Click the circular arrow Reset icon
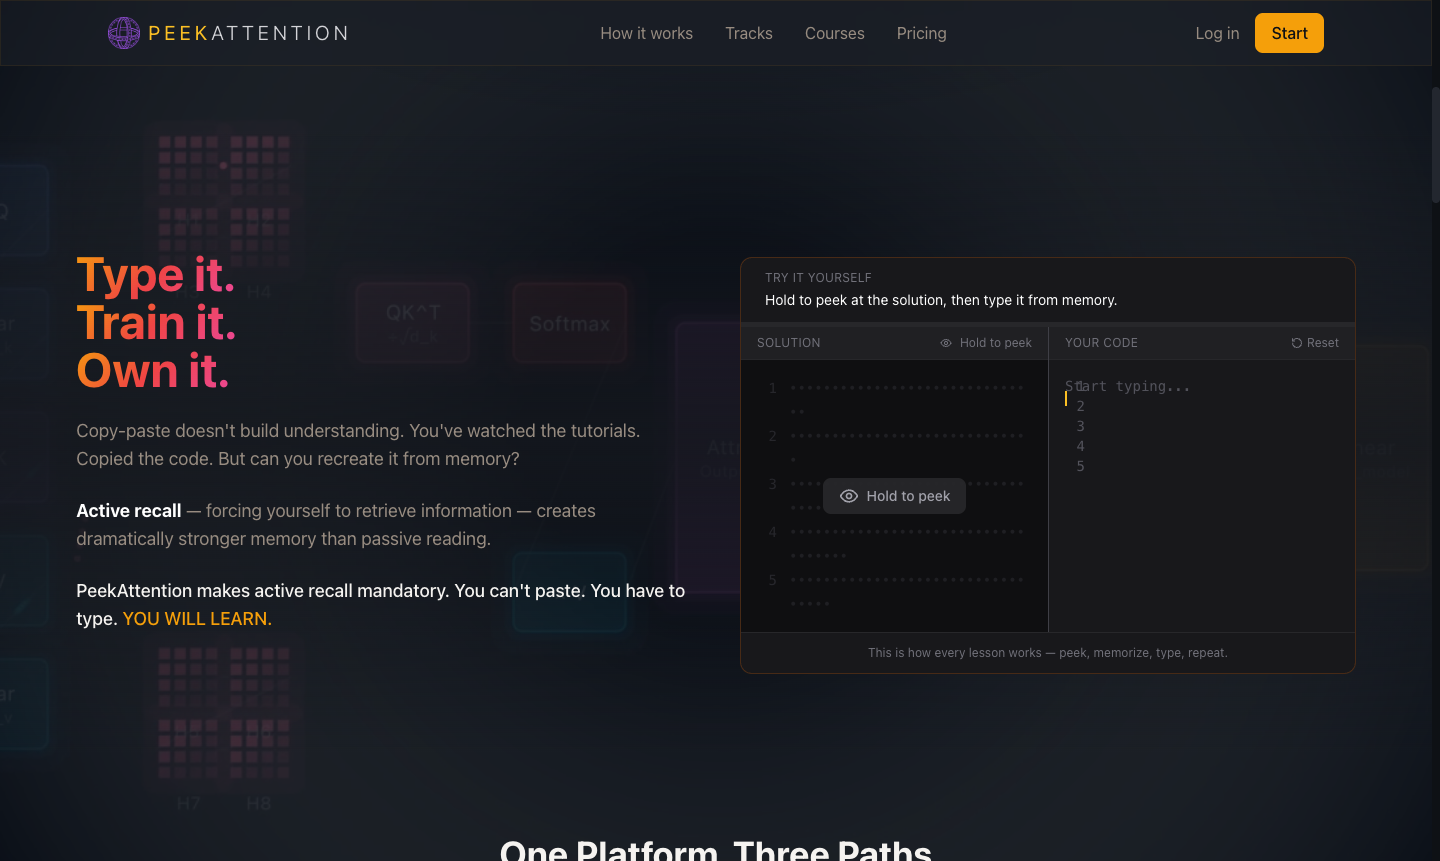The width and height of the screenshot is (1440, 861). (x=1297, y=343)
